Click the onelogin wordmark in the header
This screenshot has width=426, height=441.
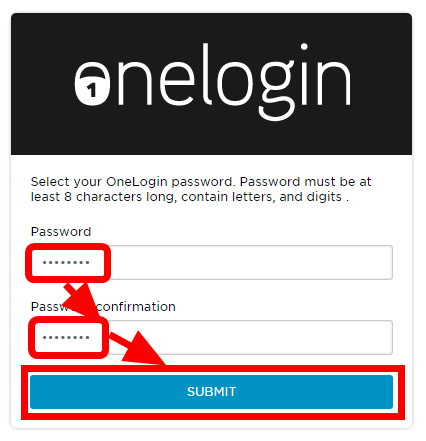coord(212,82)
